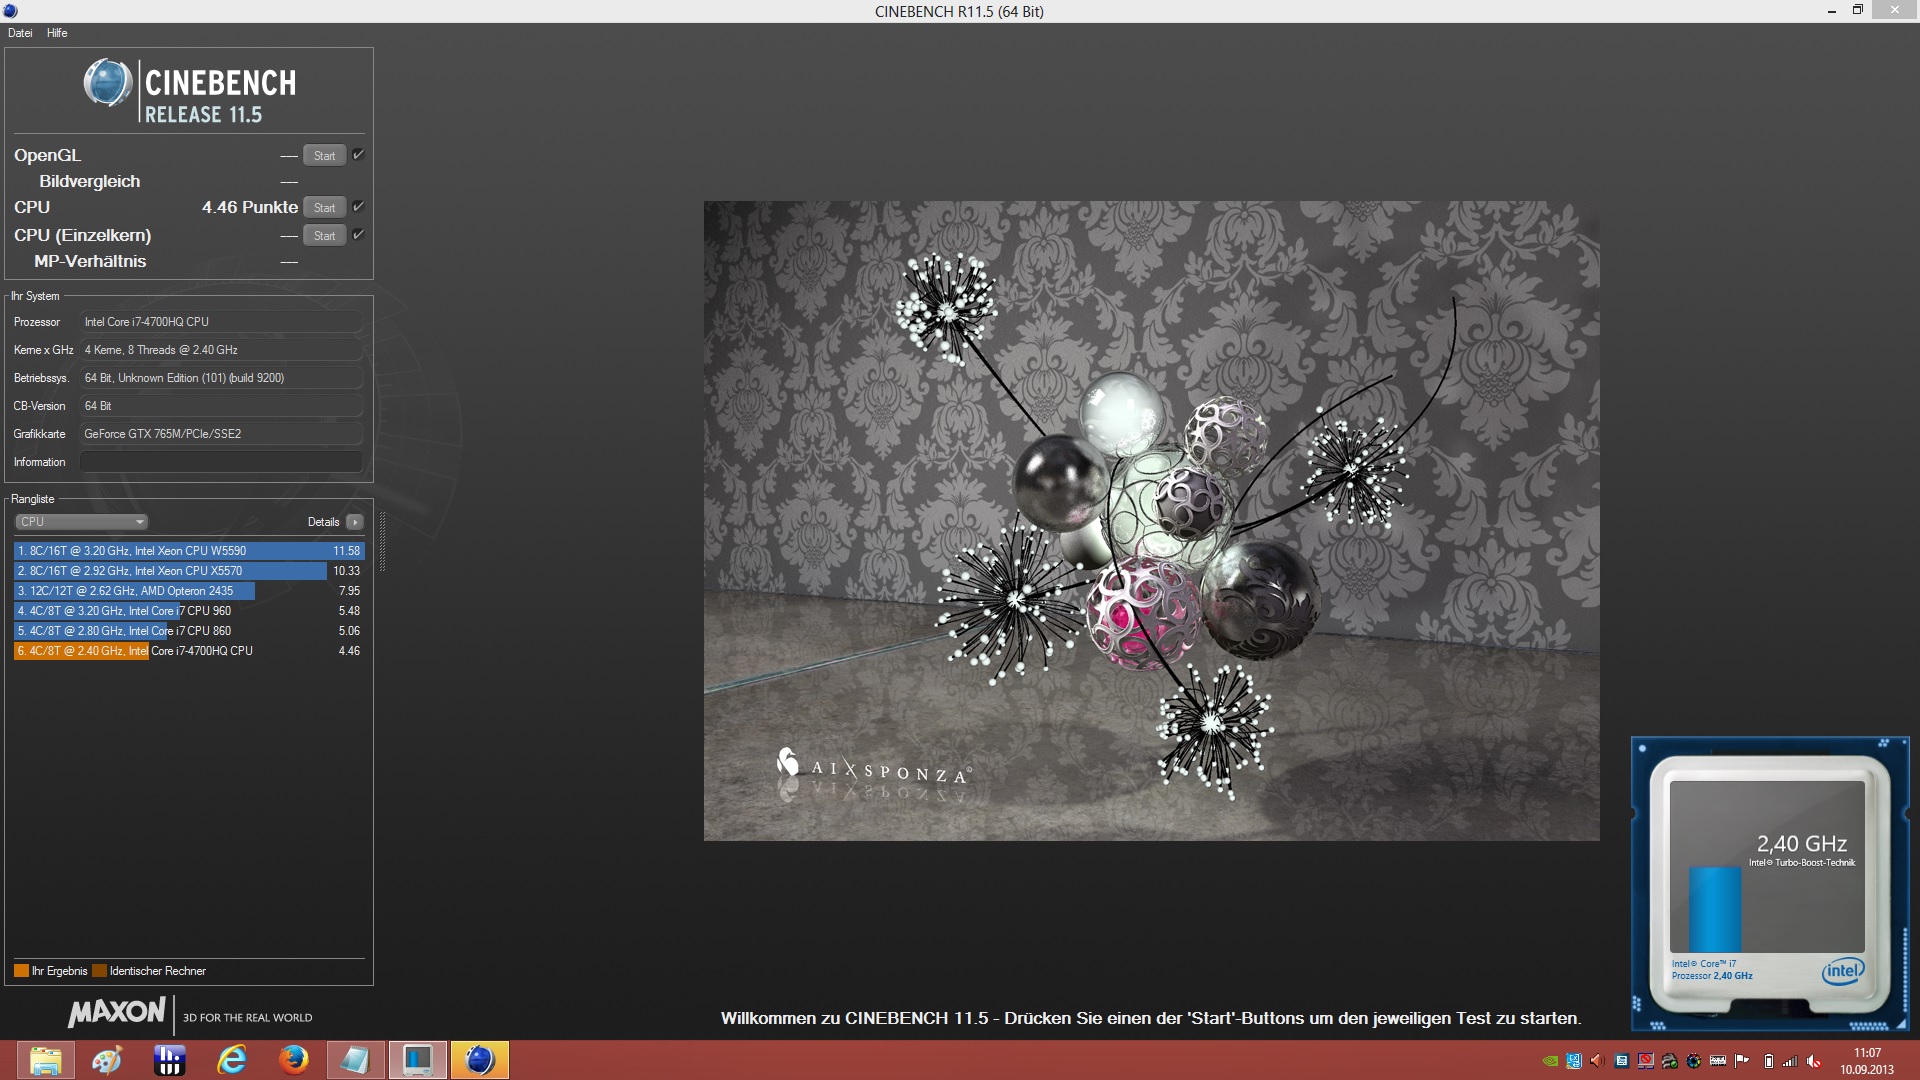Open Firefox from the taskbar

(x=294, y=1060)
